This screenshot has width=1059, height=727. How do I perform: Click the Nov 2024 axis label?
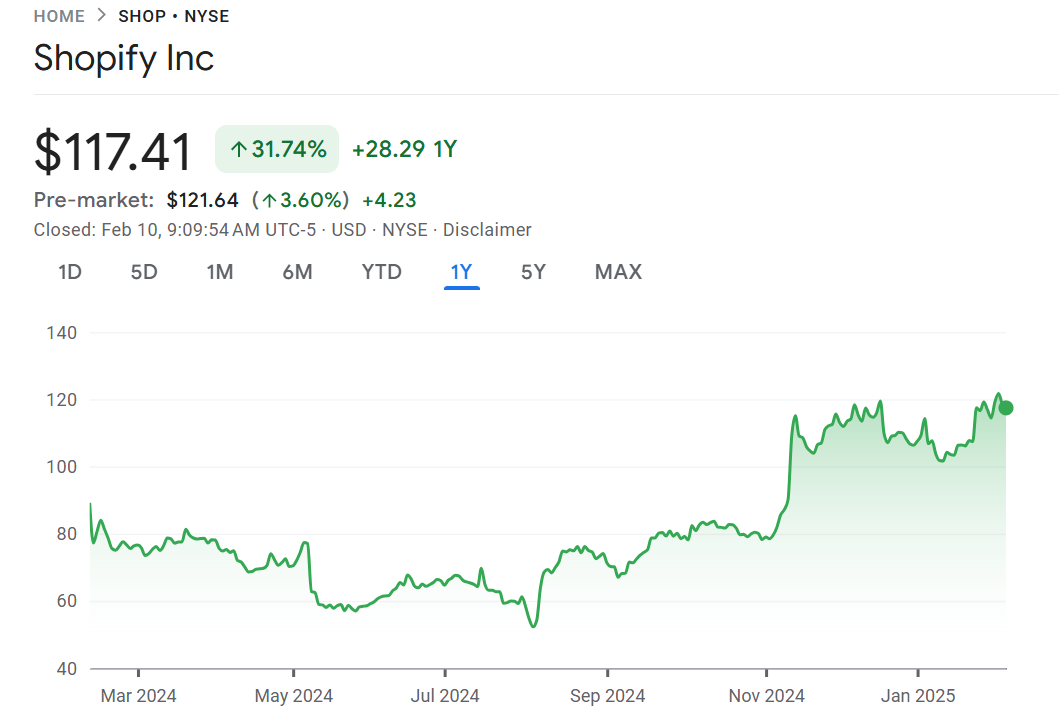(x=766, y=696)
